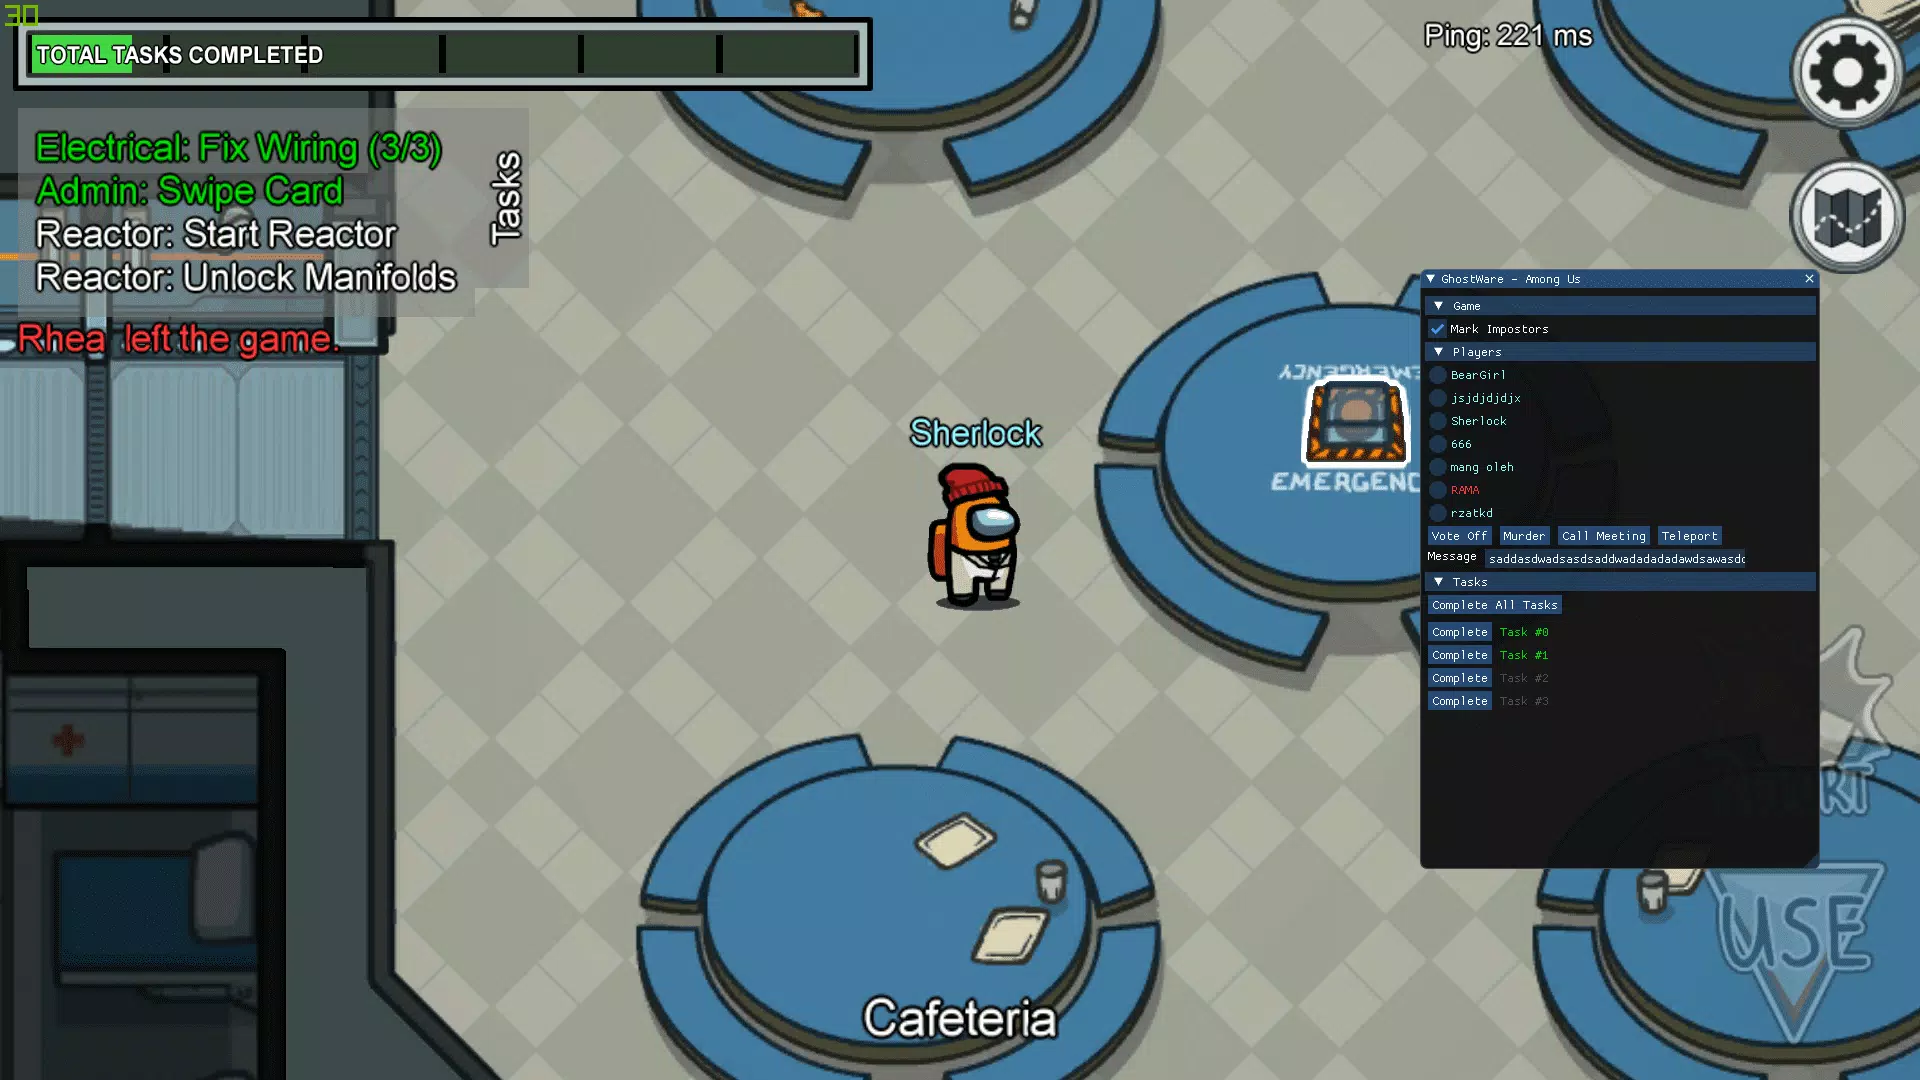Click the Tasks progress bar
Screen dimensions: 1920x1080
click(x=443, y=54)
